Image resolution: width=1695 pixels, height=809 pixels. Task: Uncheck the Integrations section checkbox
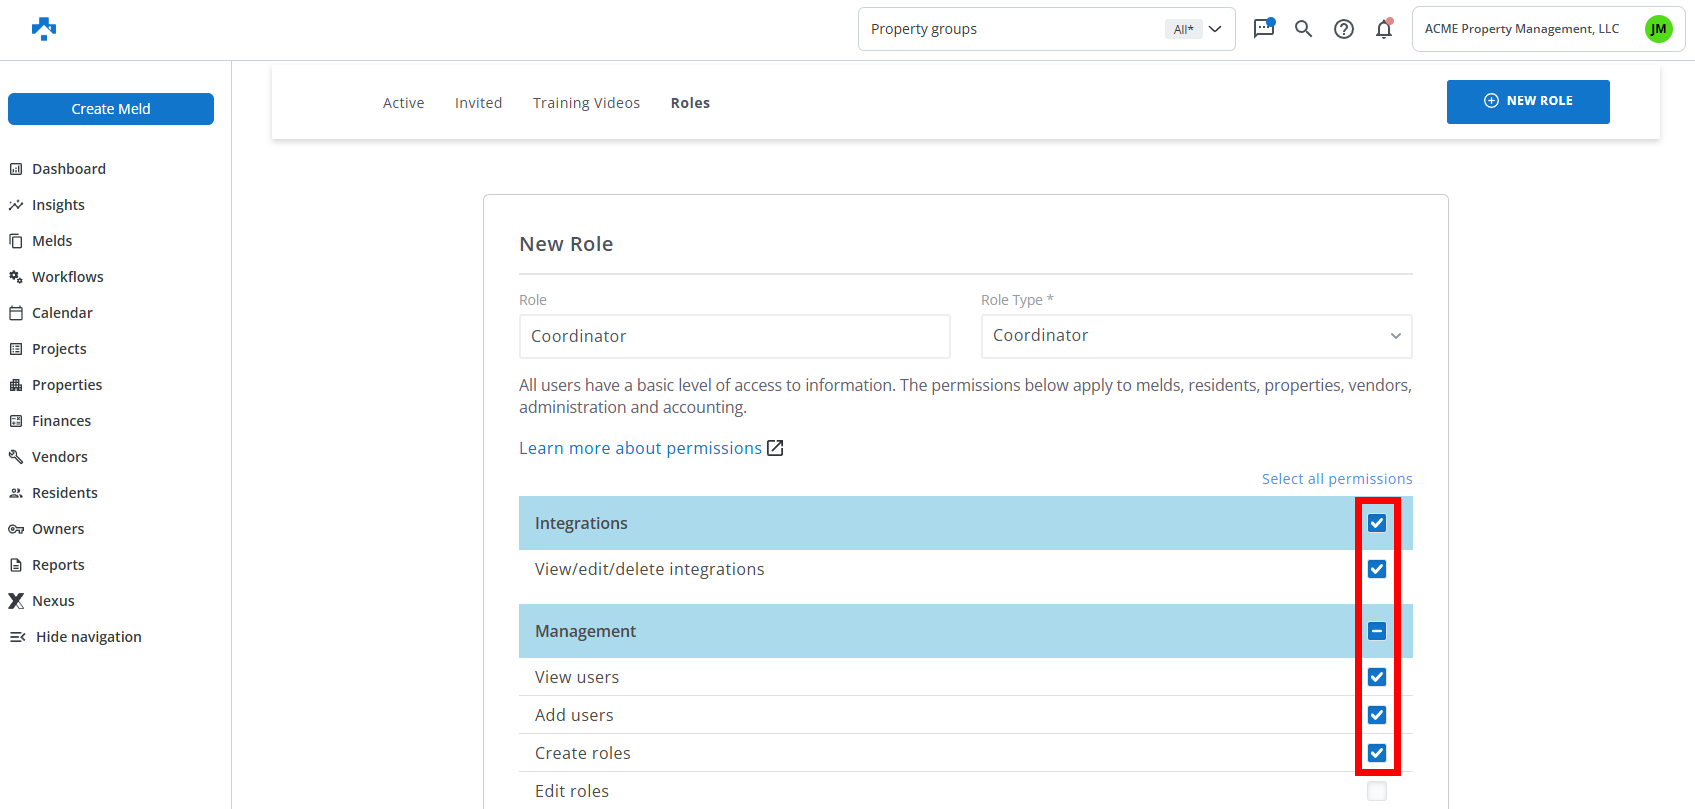coord(1377,523)
